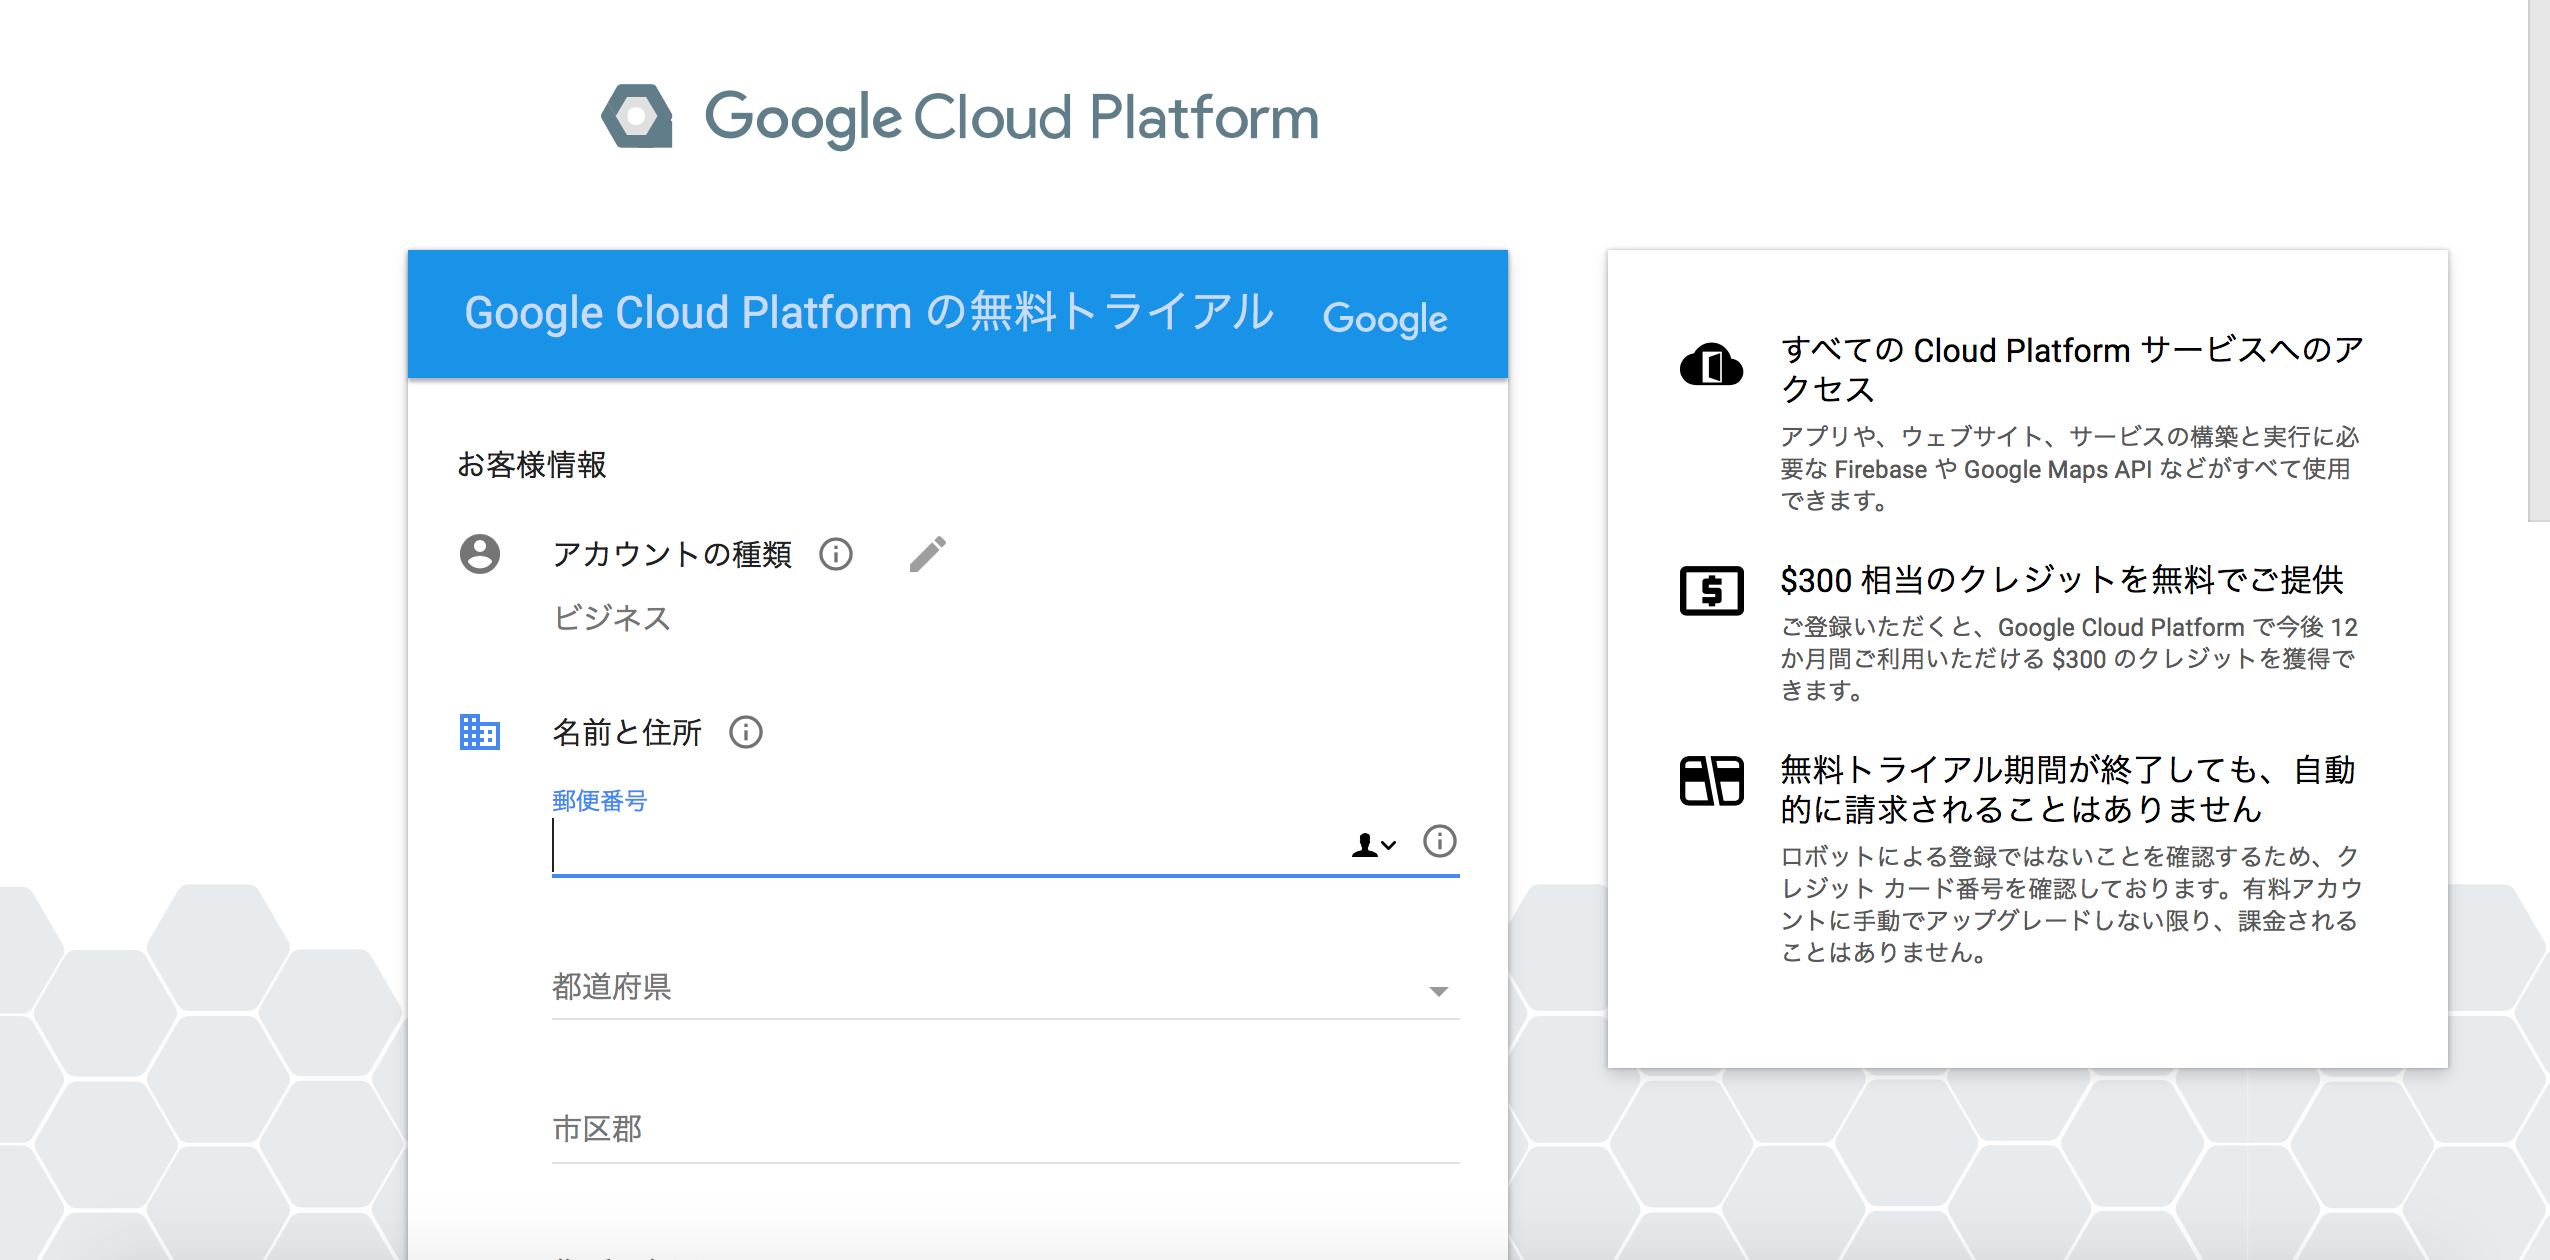Click the Google Cloud Platform header text

[1012, 118]
